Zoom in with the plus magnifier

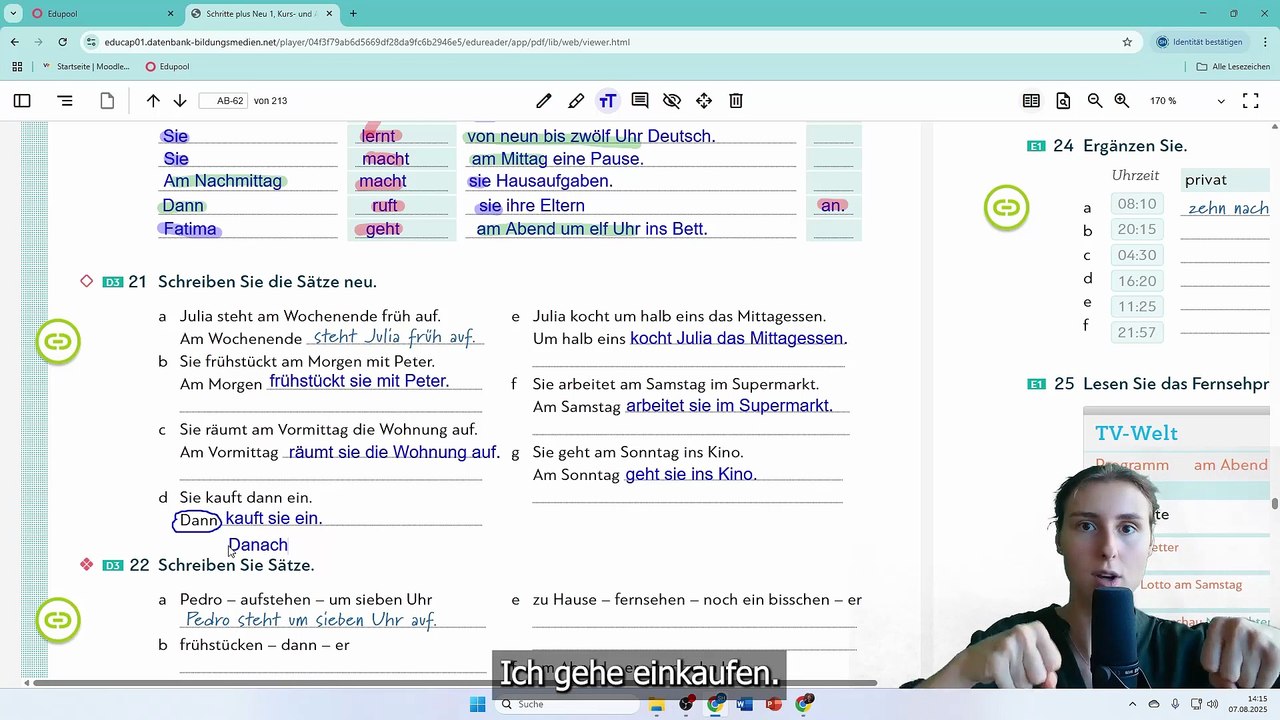click(1122, 101)
